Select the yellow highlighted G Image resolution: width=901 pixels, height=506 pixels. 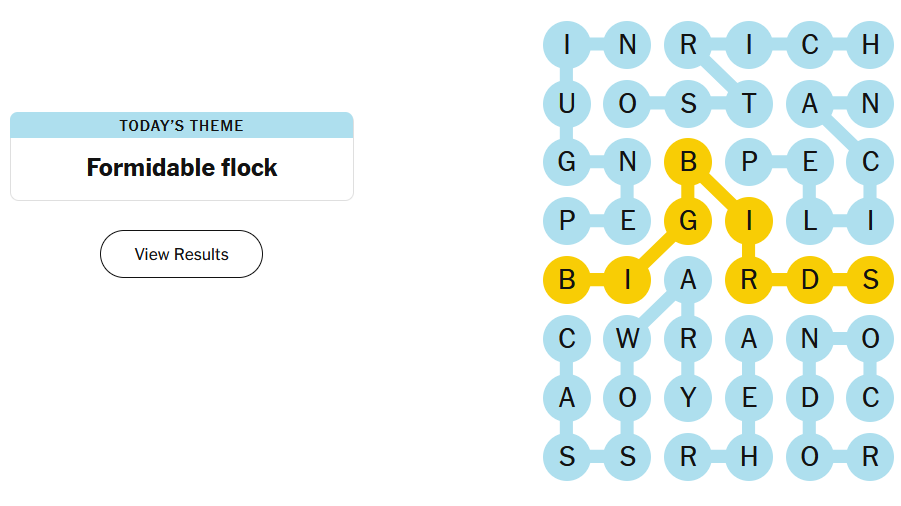coord(688,221)
